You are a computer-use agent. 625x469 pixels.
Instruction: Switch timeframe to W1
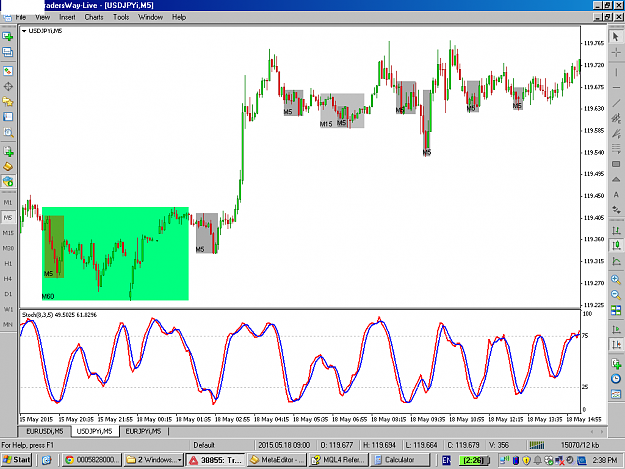[8, 309]
